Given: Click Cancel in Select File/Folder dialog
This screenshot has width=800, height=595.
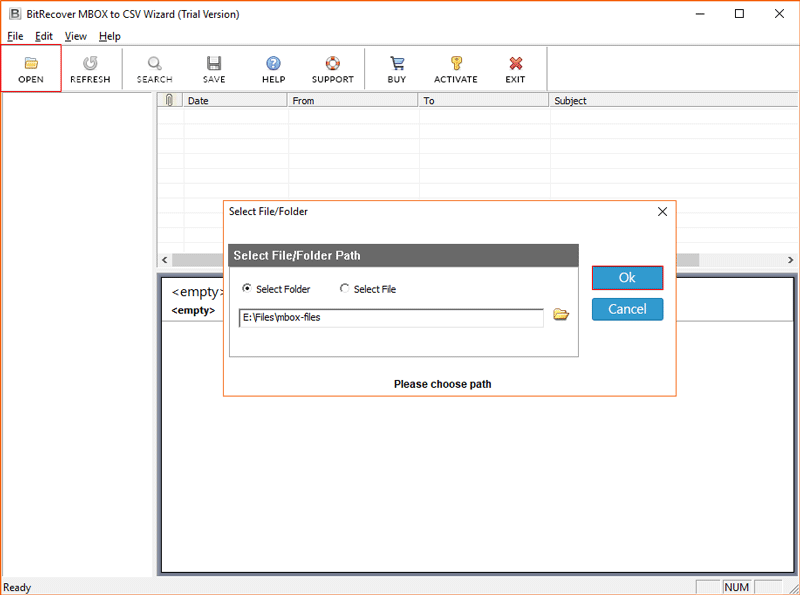Looking at the screenshot, I should (x=628, y=309).
